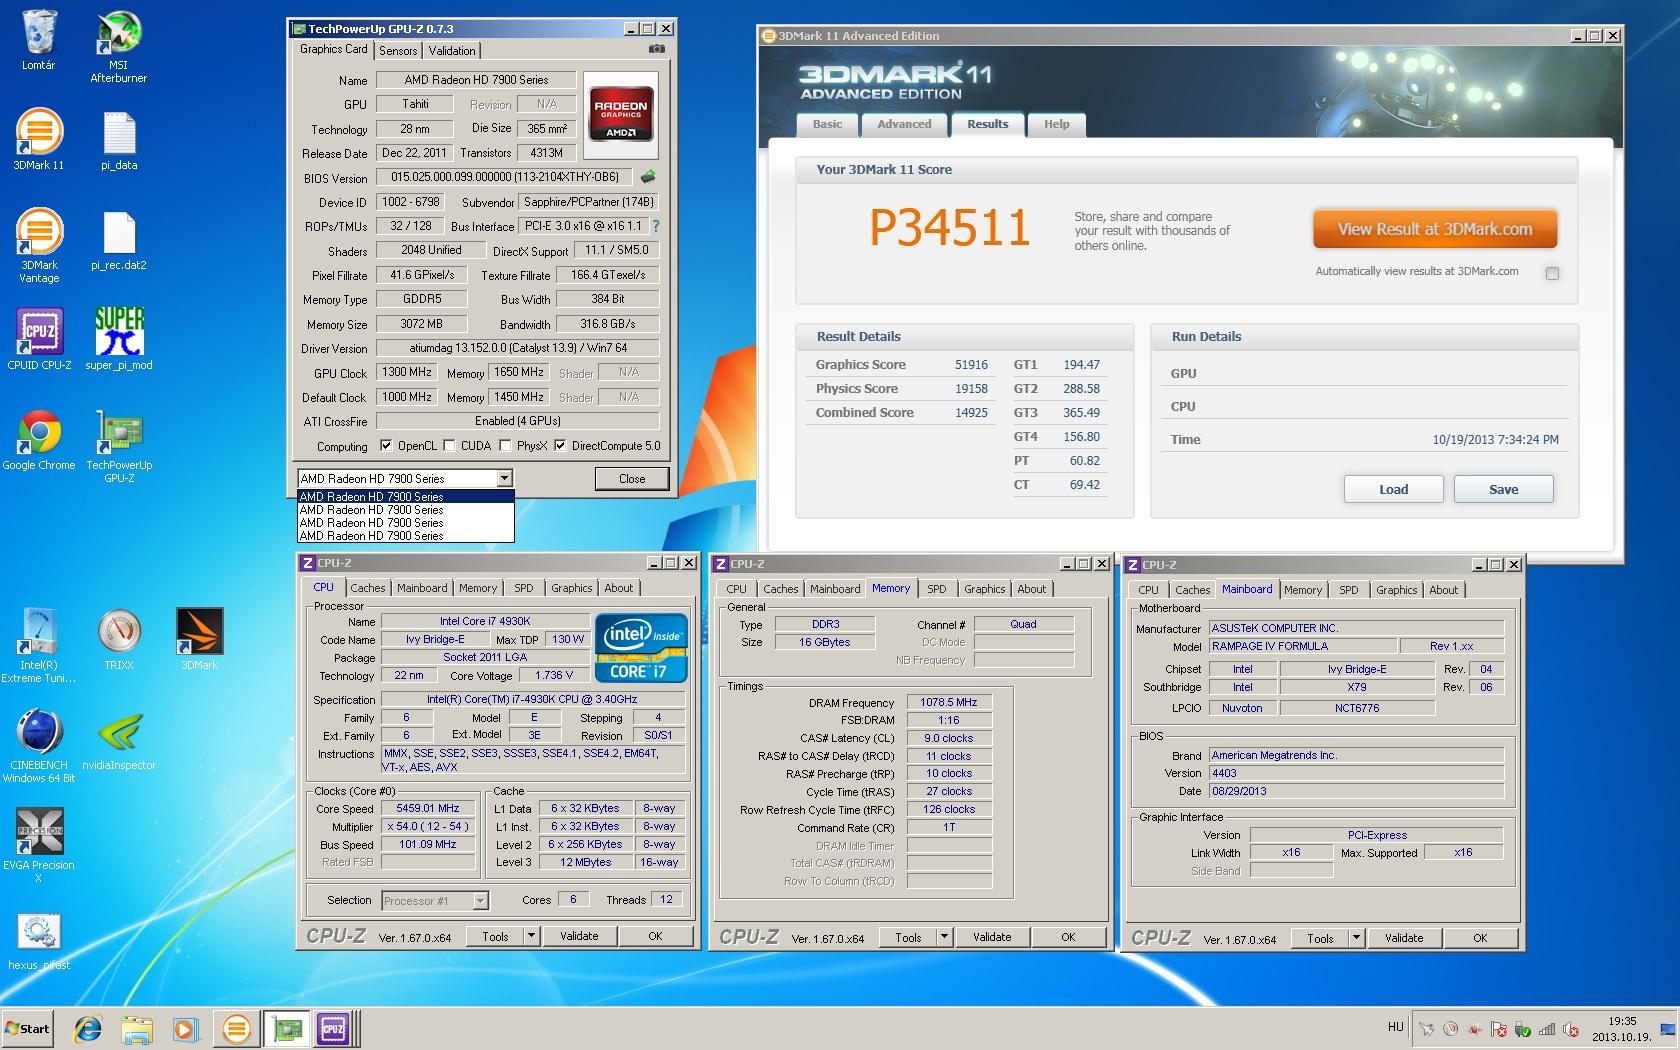Open the Caches tab in CPU-Z CPU window
Screen dimensions: 1680x1050
[x=367, y=588]
